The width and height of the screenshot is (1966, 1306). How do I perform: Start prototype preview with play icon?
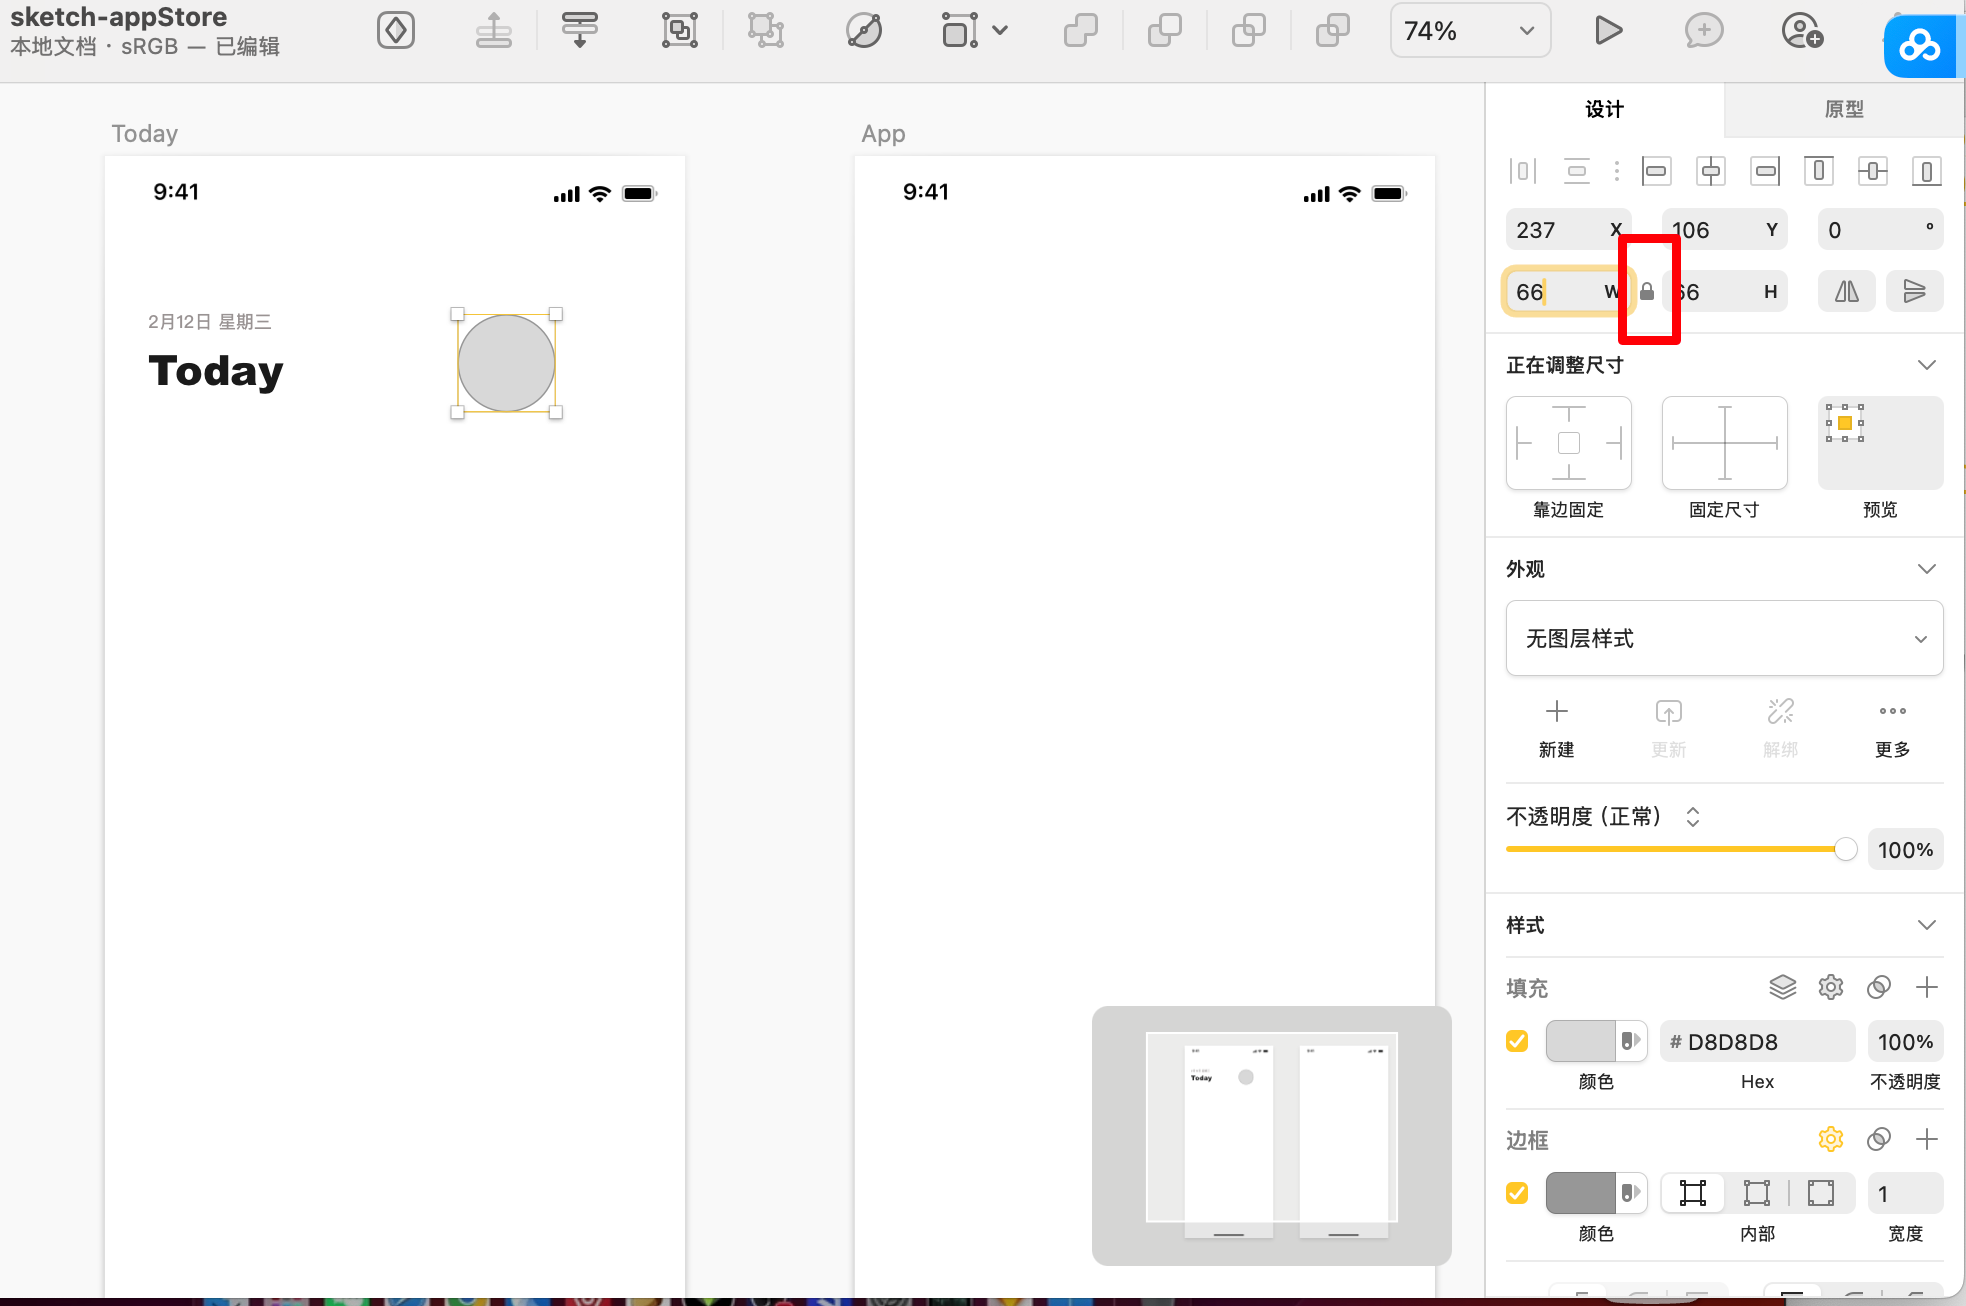[x=1607, y=31]
